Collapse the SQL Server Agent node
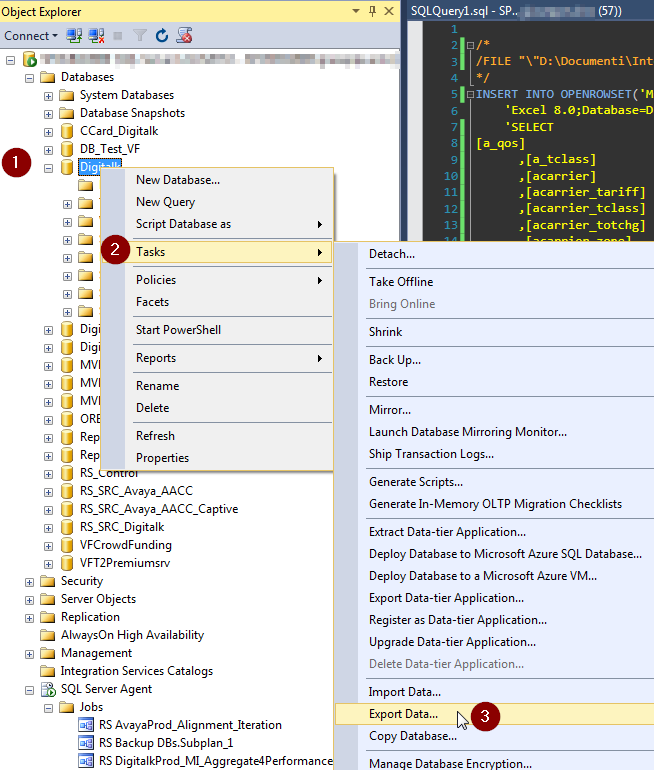This screenshot has height=770, width=654. pyautogui.click(x=29, y=690)
